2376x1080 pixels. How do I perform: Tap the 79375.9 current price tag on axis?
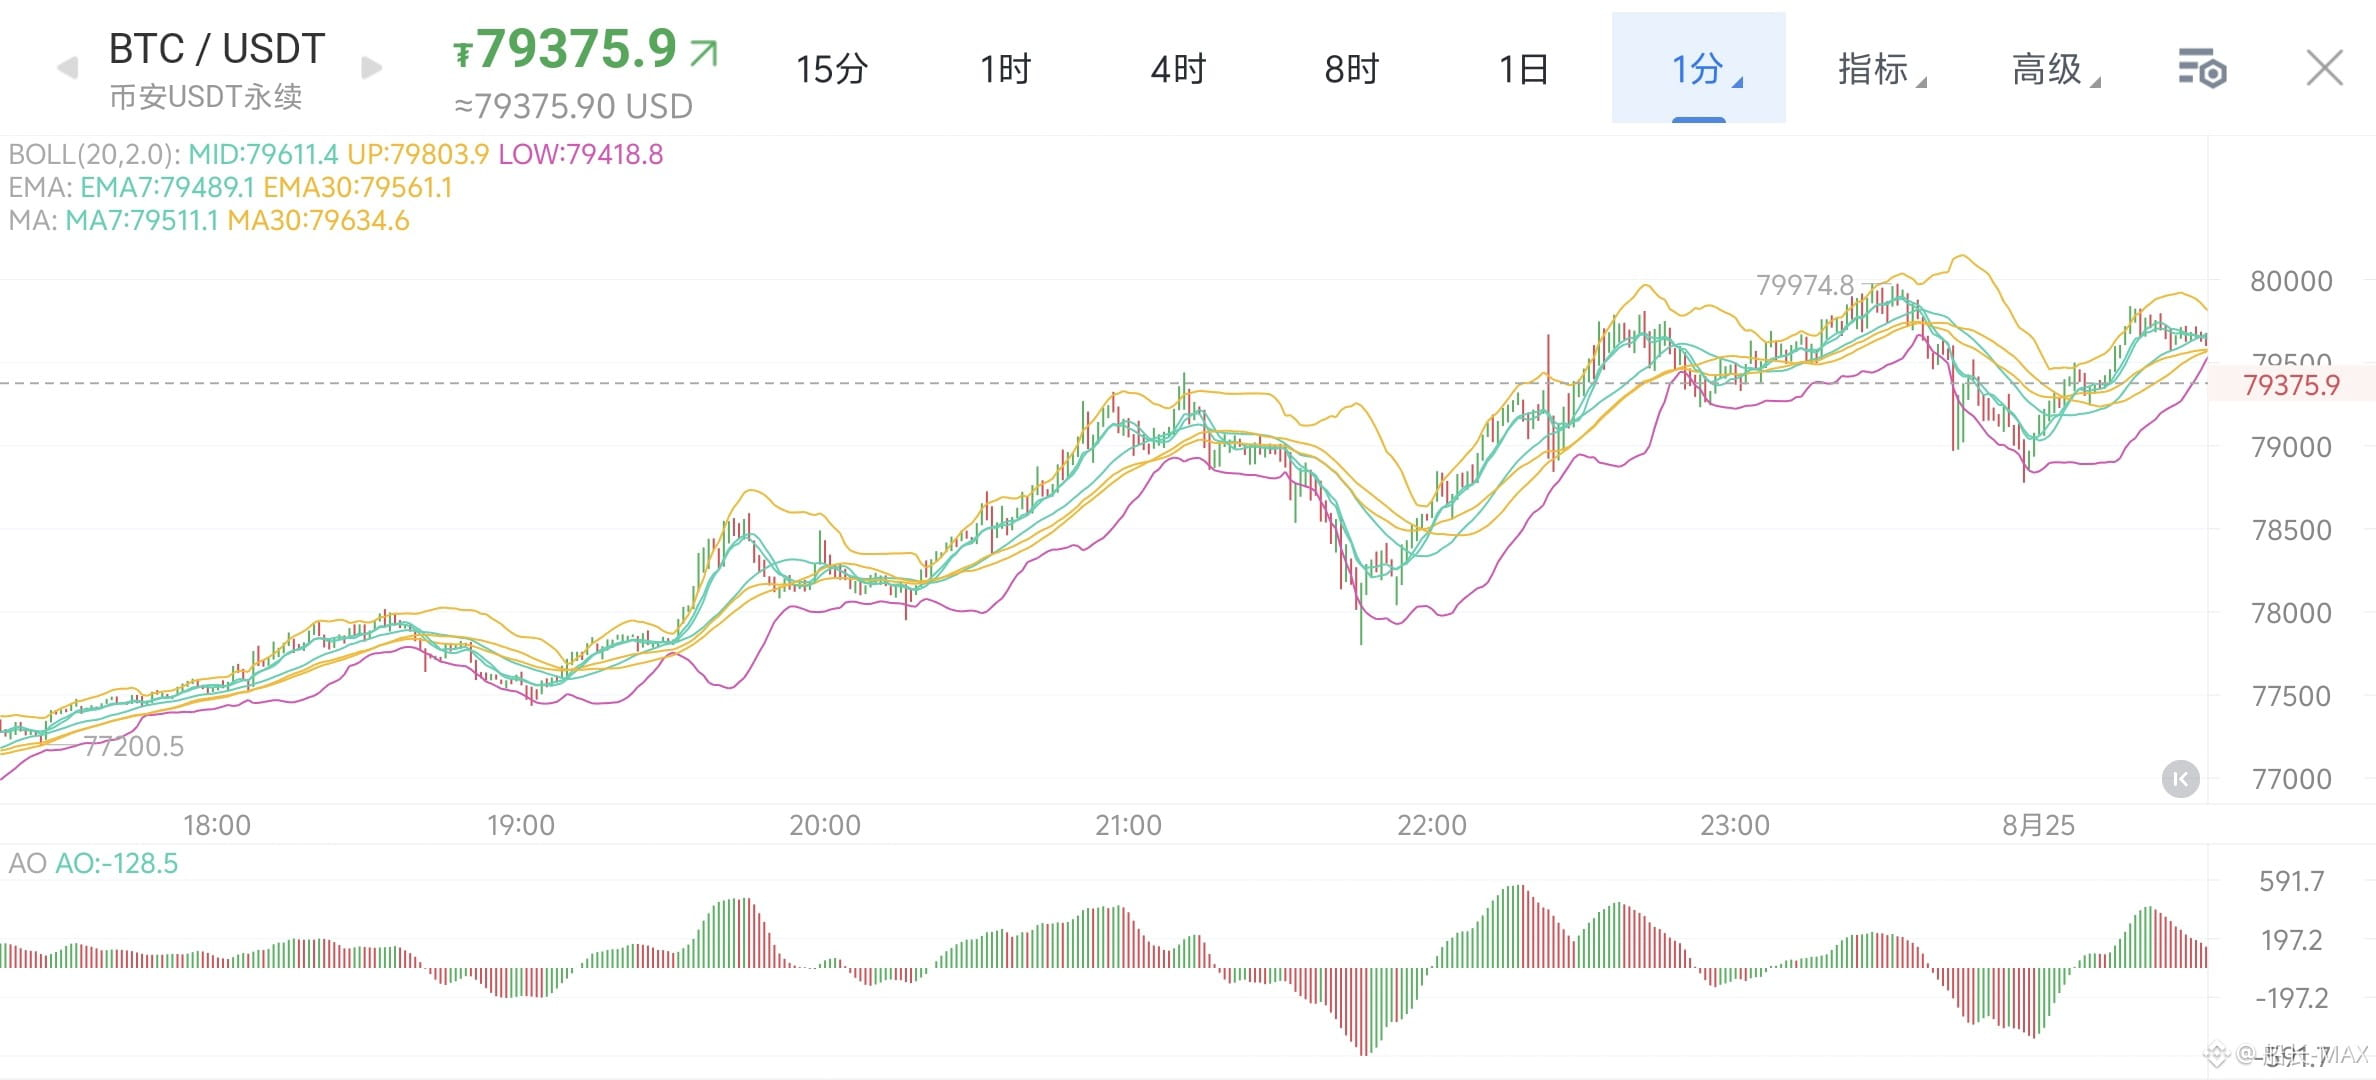coord(2291,385)
